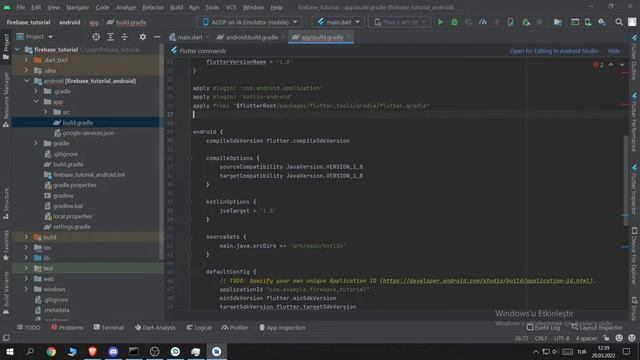The image size is (640, 360).
Task: Open the Resource Manager side tab
Action: pos(6,100)
